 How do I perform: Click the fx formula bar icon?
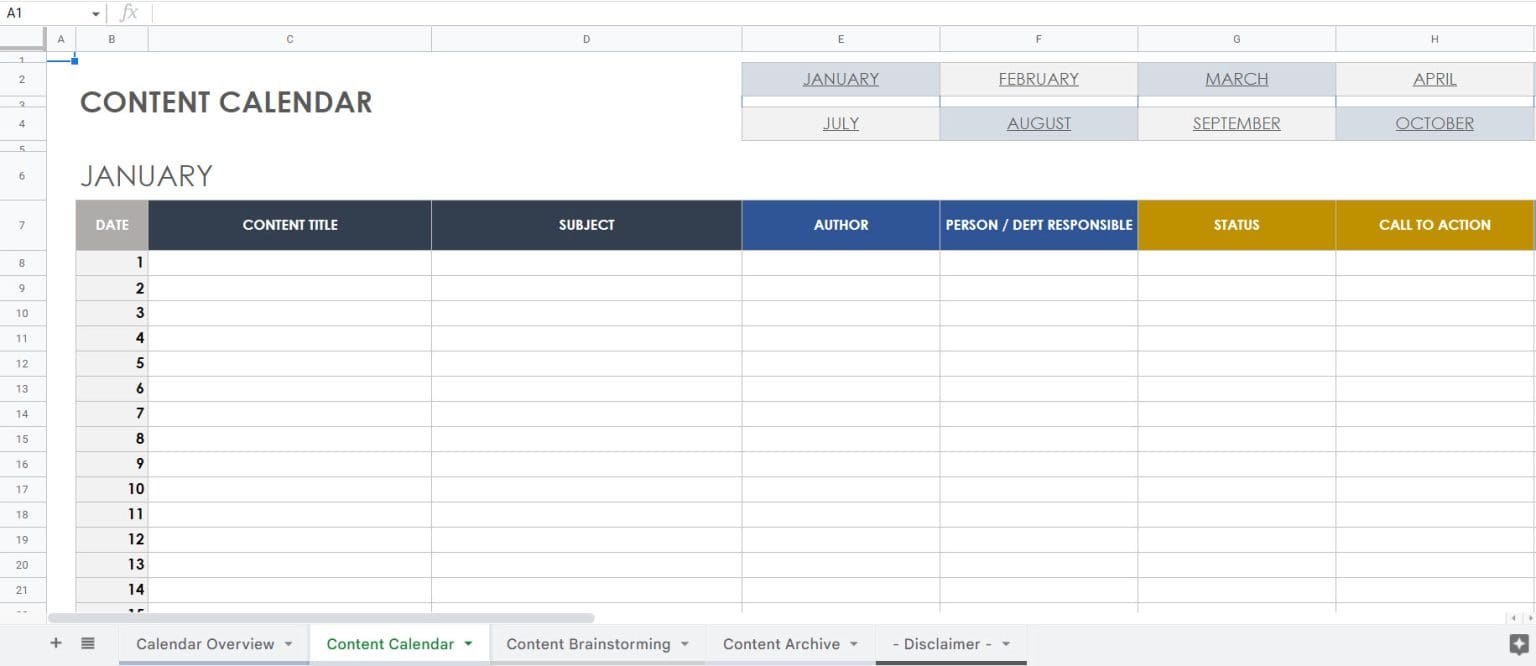pyautogui.click(x=128, y=13)
